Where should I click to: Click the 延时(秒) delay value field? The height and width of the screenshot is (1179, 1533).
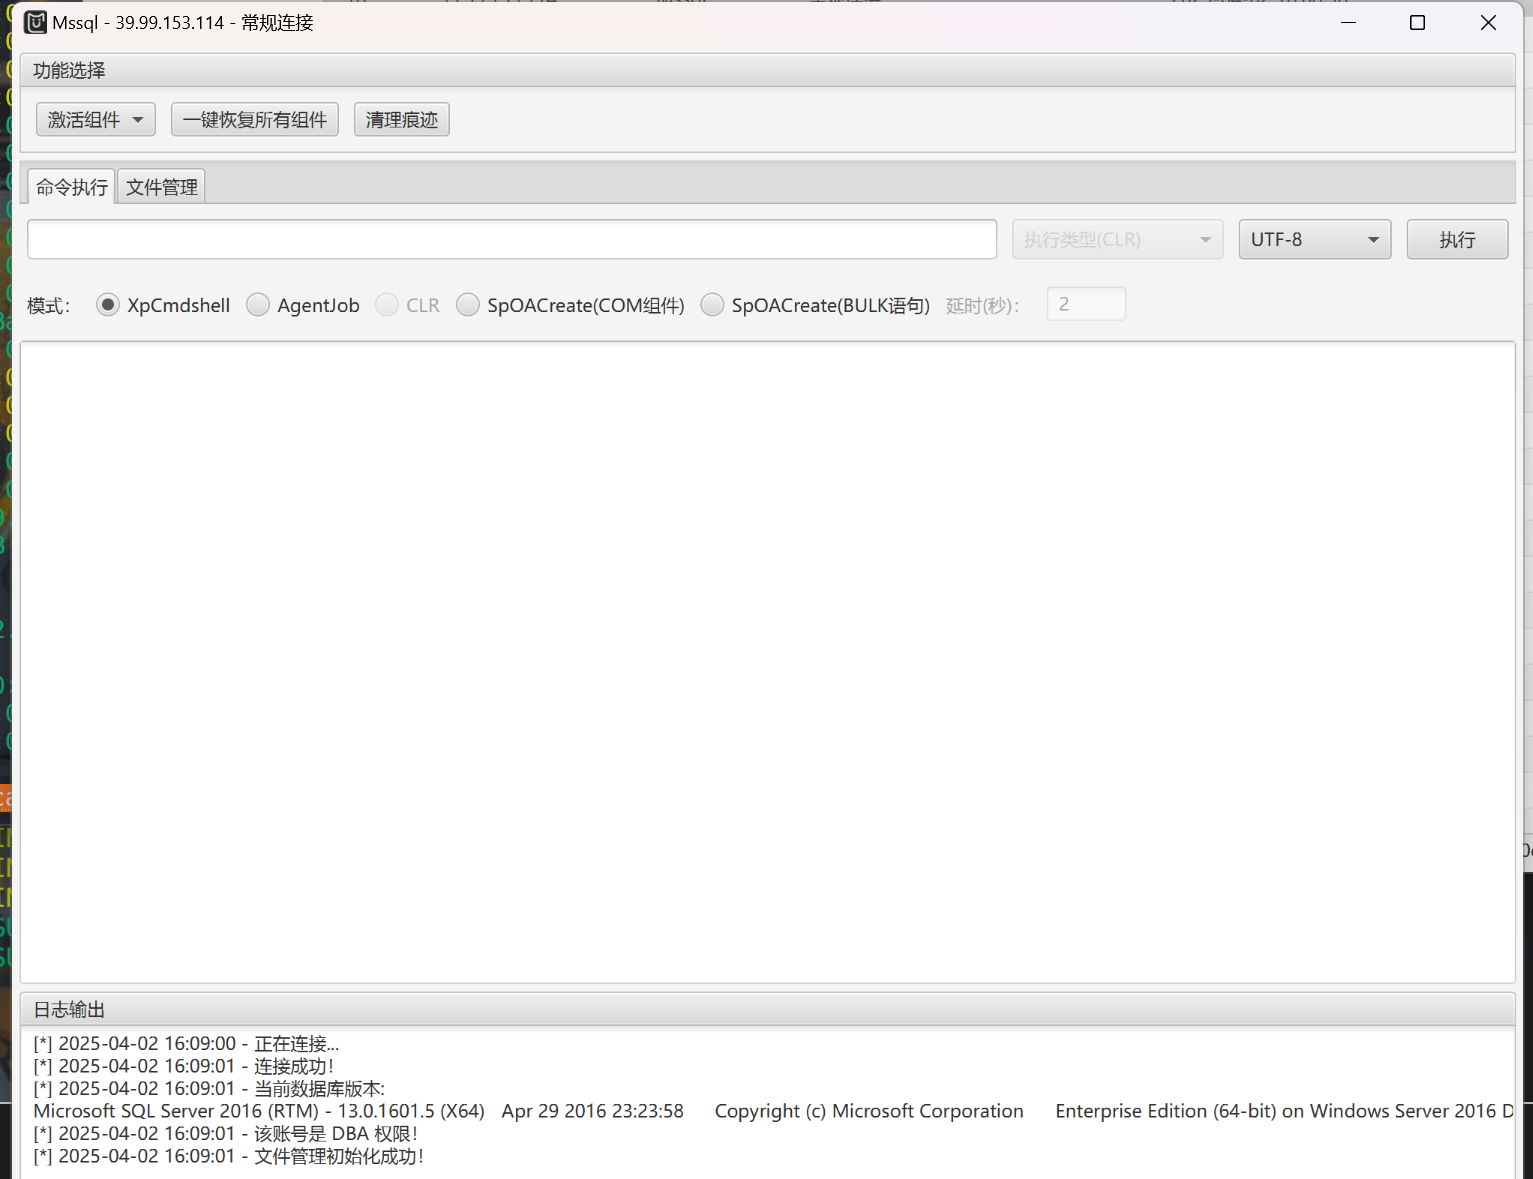tap(1086, 304)
